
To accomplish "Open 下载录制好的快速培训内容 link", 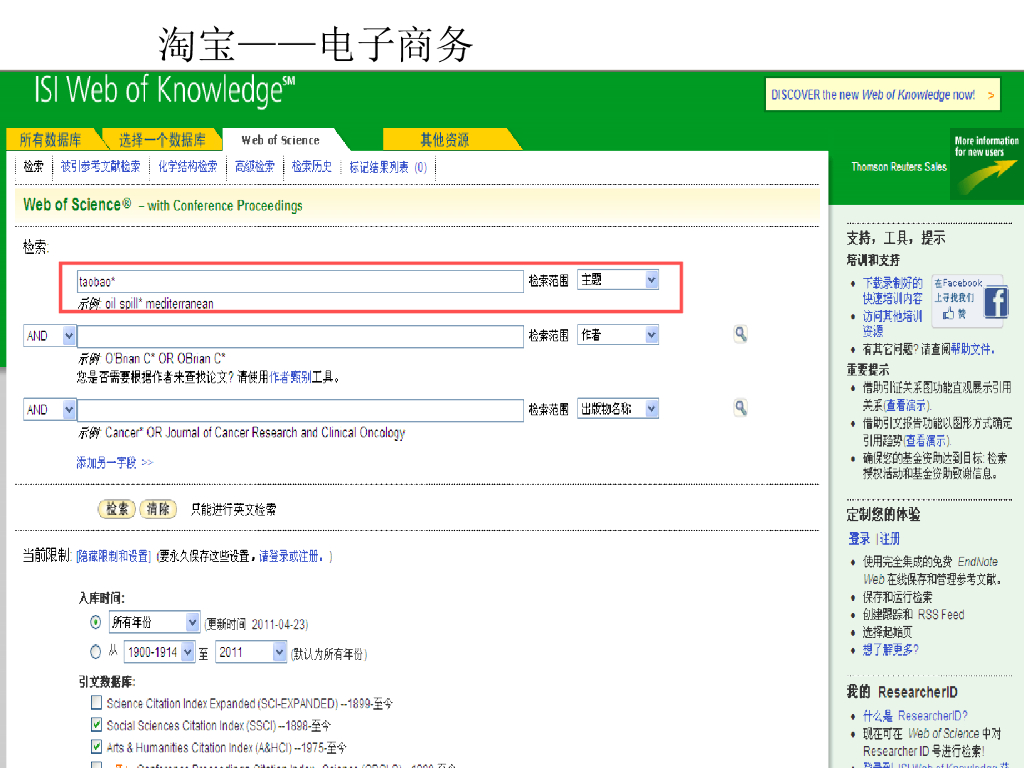I will pos(893,291).
